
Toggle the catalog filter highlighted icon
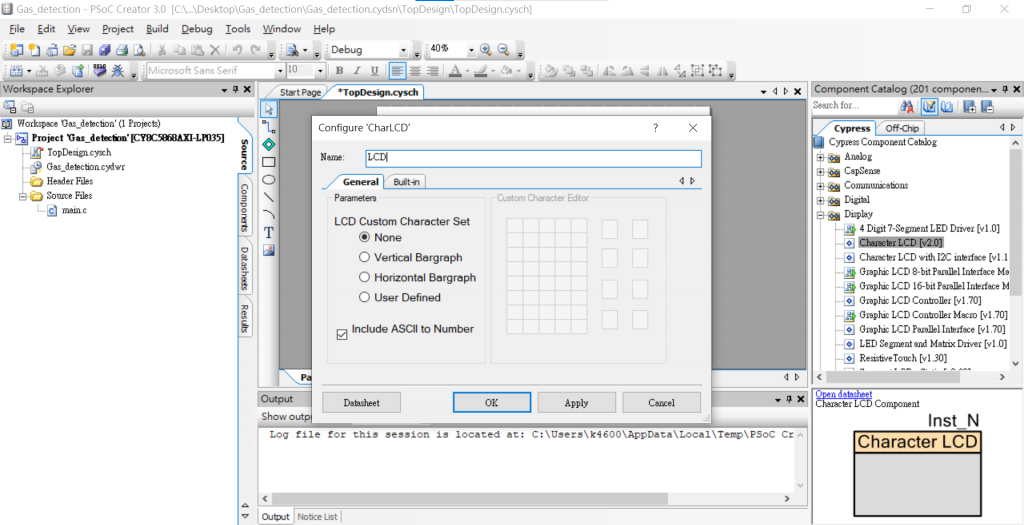coord(929,106)
